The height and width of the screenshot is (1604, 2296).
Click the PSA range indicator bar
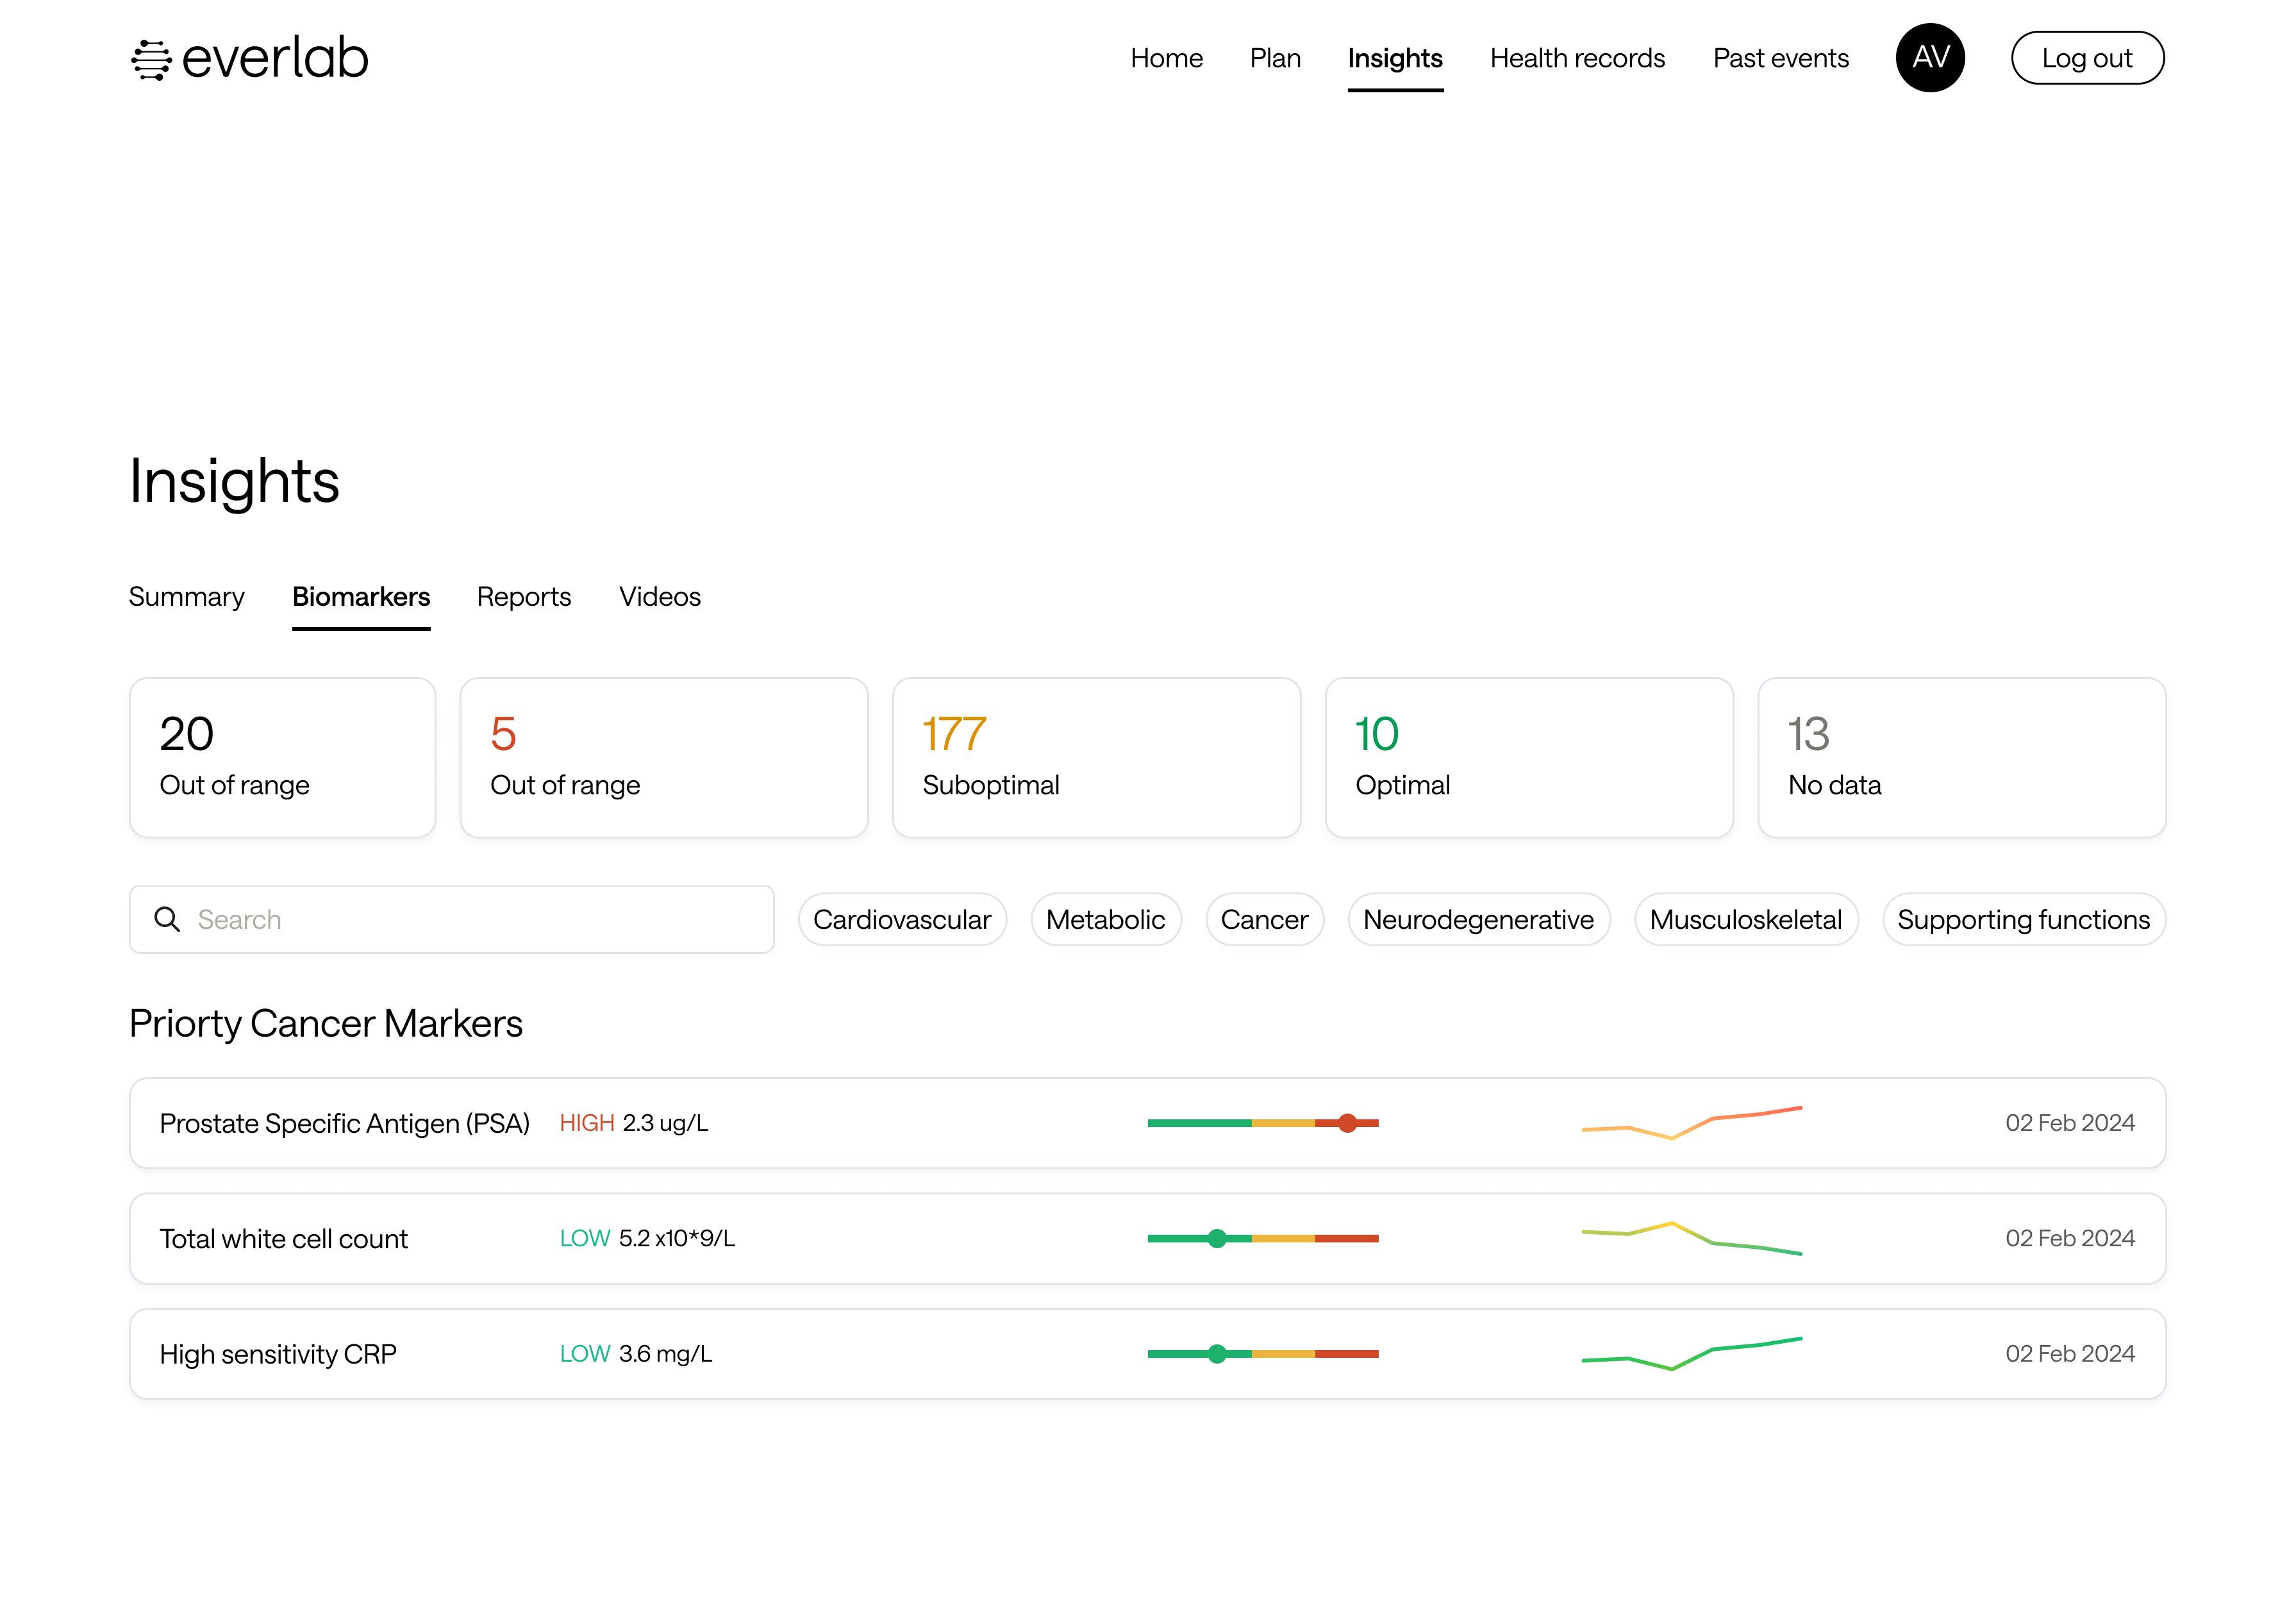1262,1123
